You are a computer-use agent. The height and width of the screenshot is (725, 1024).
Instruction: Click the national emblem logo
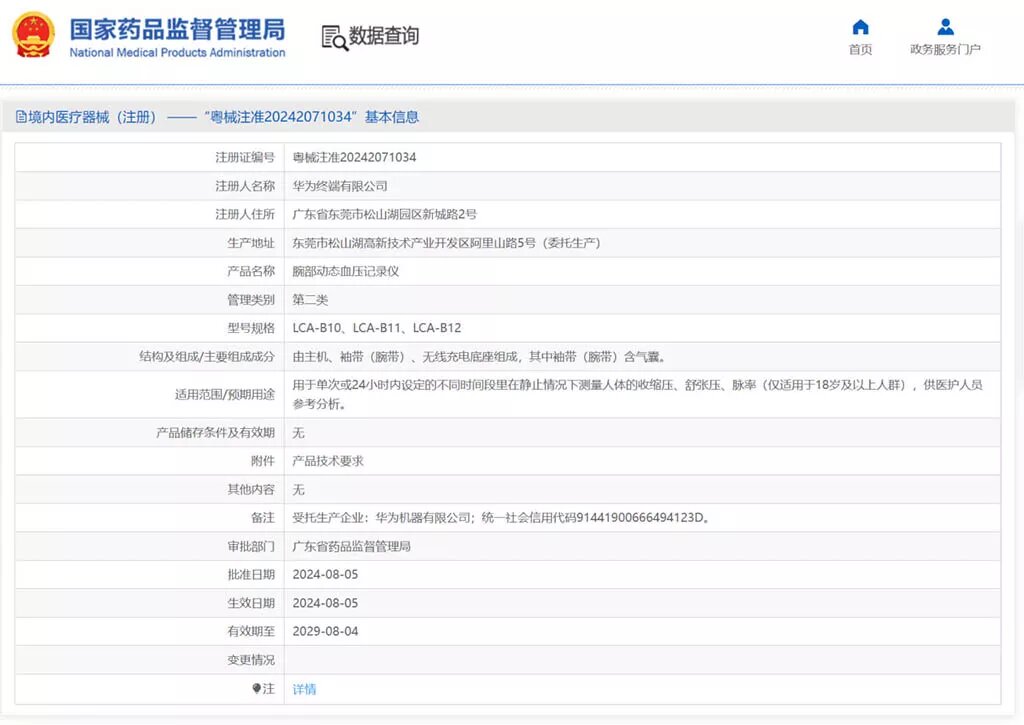(x=33, y=35)
